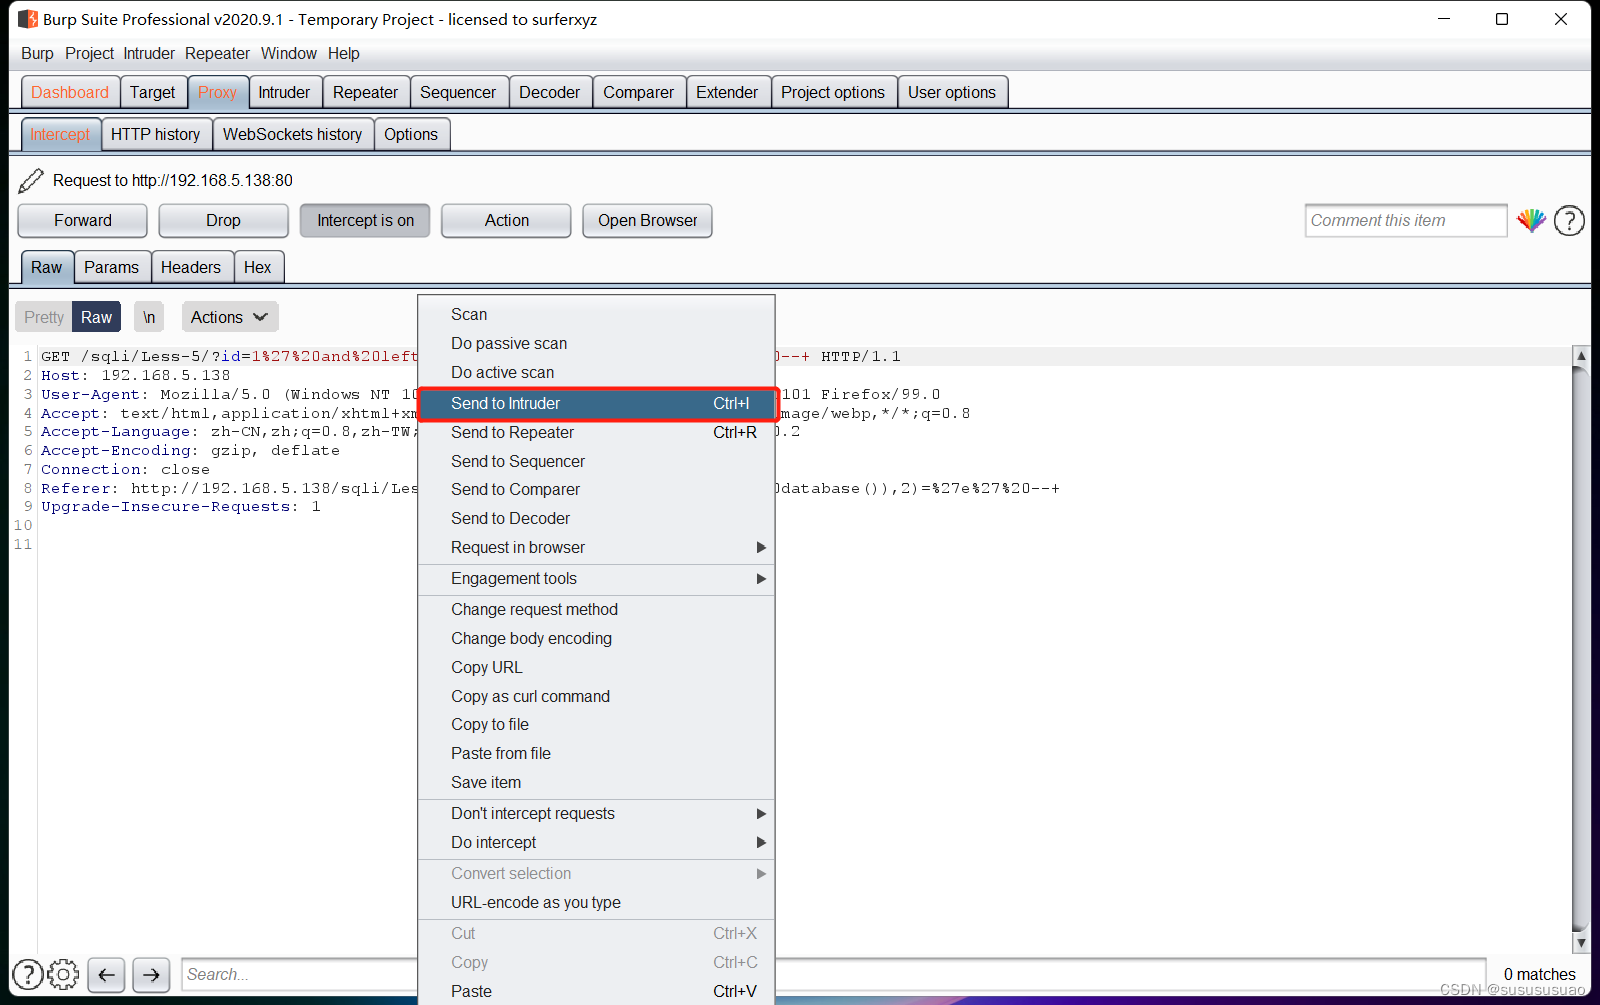Click the Drop button
Image resolution: width=1600 pixels, height=1005 pixels.
(x=223, y=221)
